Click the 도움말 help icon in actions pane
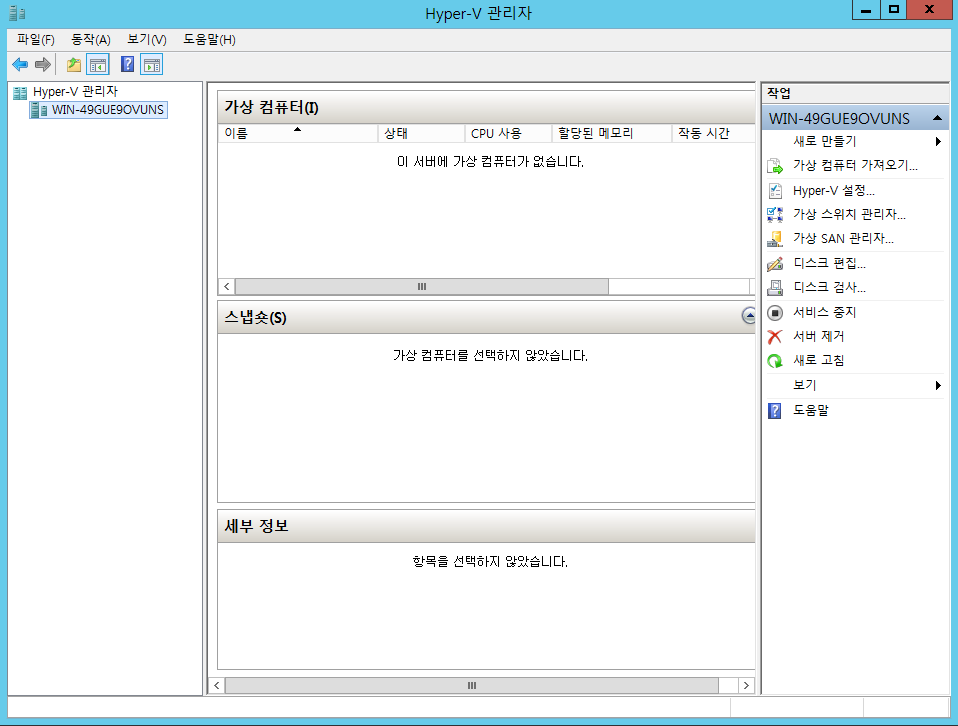Image resolution: width=958 pixels, height=726 pixels. [775, 411]
